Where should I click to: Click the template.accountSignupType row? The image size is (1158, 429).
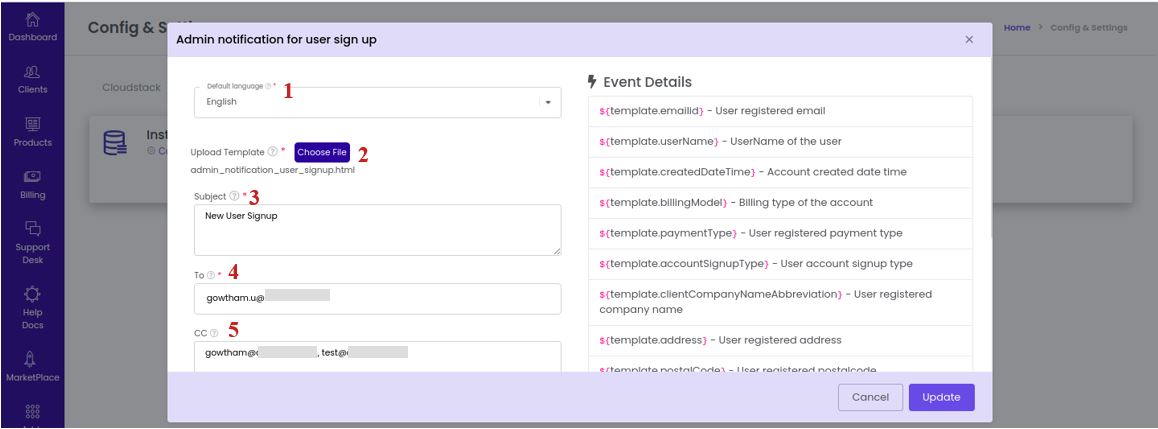[x=780, y=264]
